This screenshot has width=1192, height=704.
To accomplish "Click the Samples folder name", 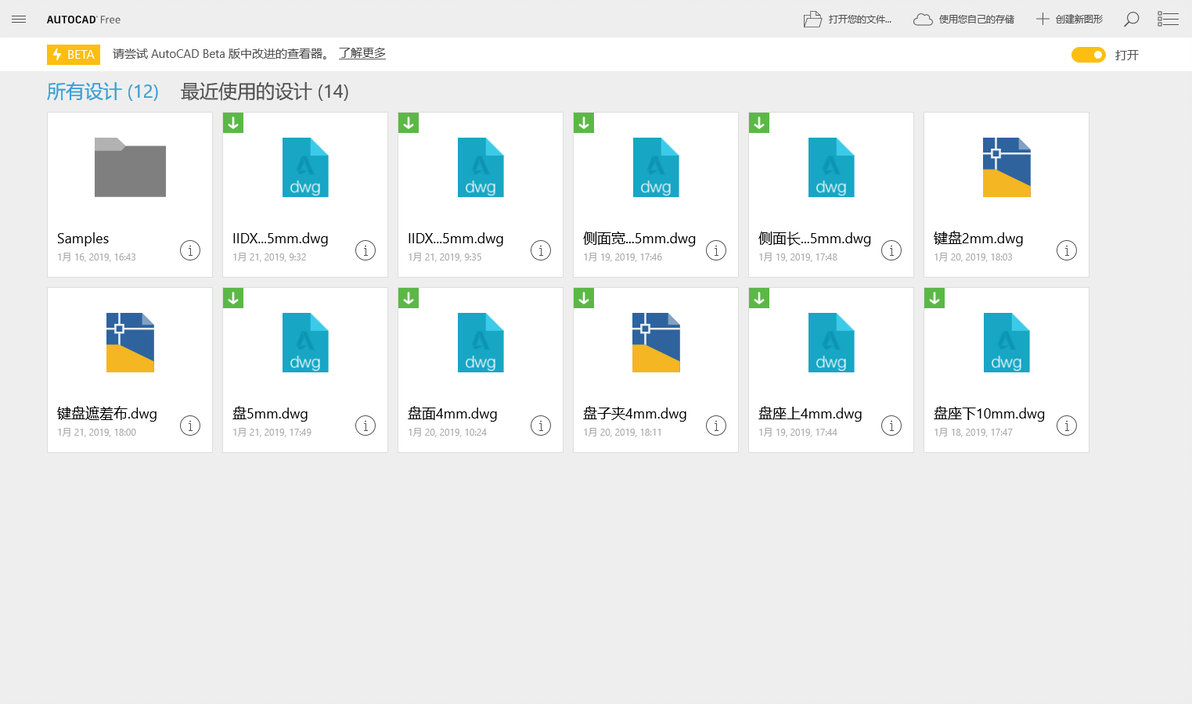I will coord(83,239).
